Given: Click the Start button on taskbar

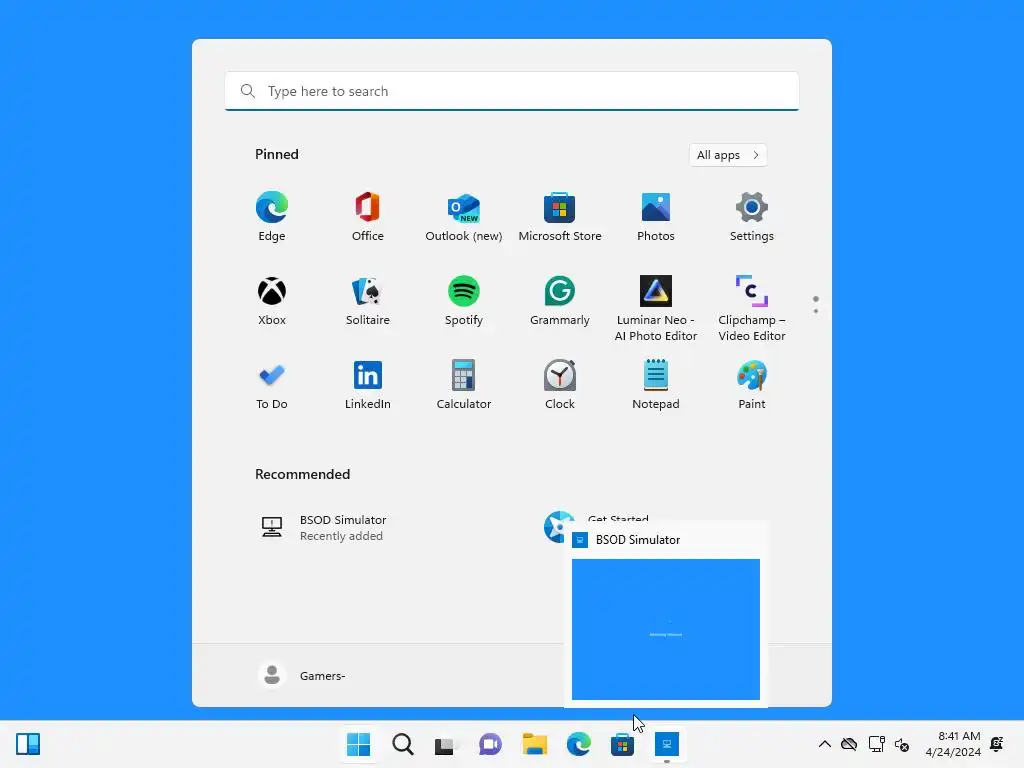Looking at the screenshot, I should [359, 744].
